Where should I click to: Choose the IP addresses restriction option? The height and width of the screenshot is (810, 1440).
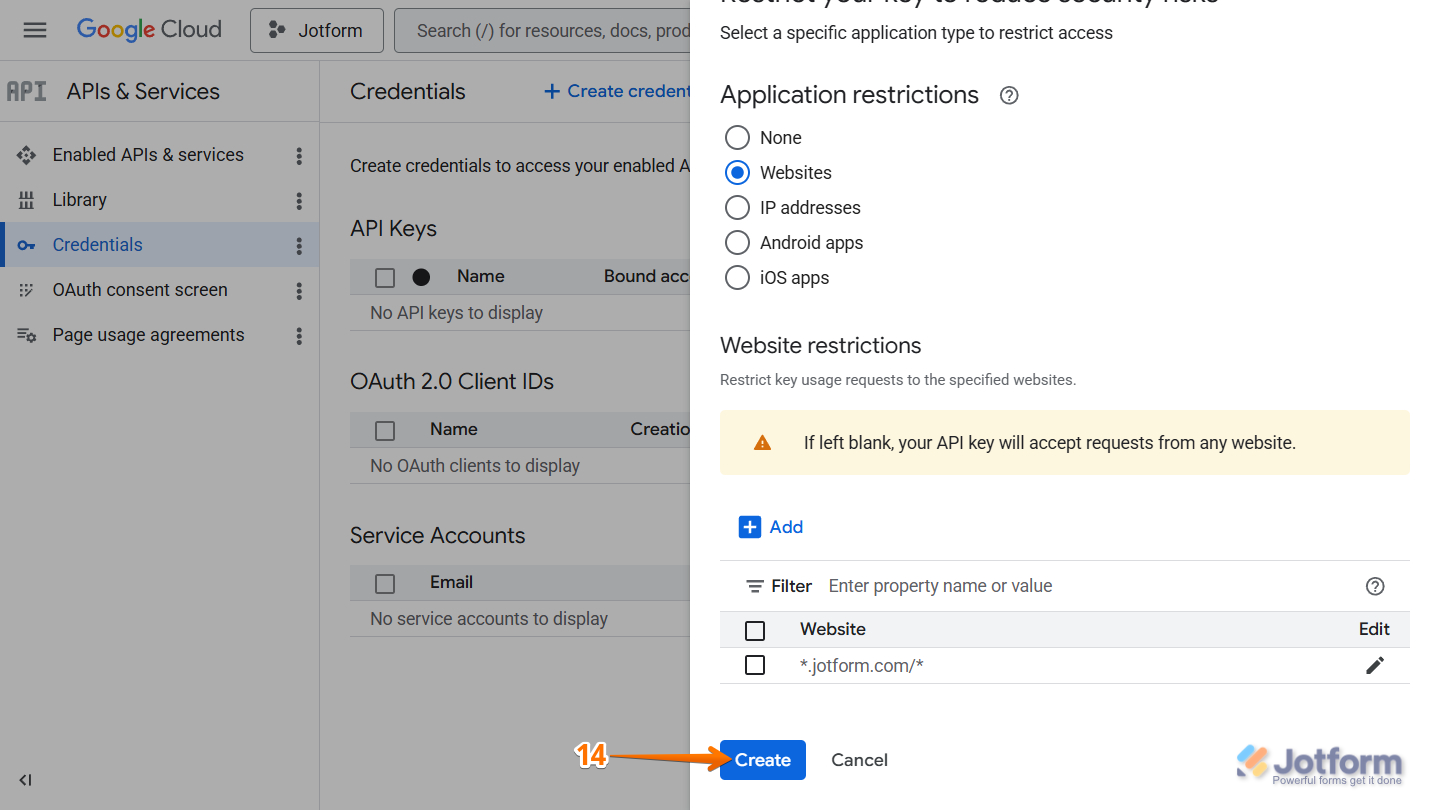737,207
